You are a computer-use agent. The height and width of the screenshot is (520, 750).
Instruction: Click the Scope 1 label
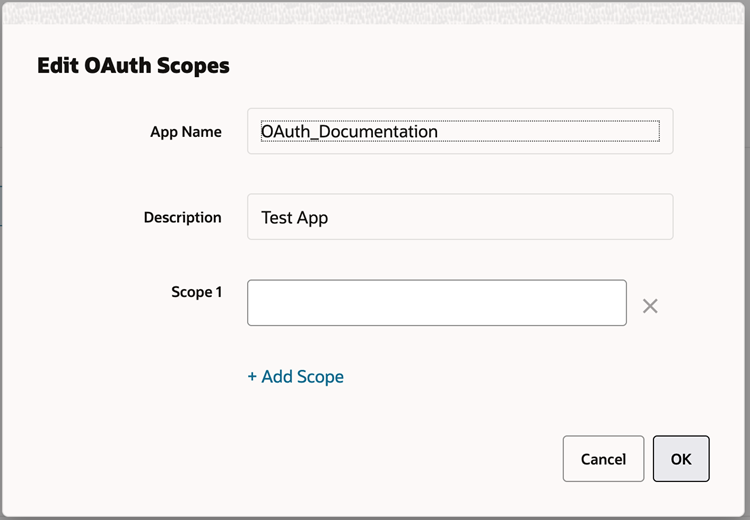click(197, 292)
